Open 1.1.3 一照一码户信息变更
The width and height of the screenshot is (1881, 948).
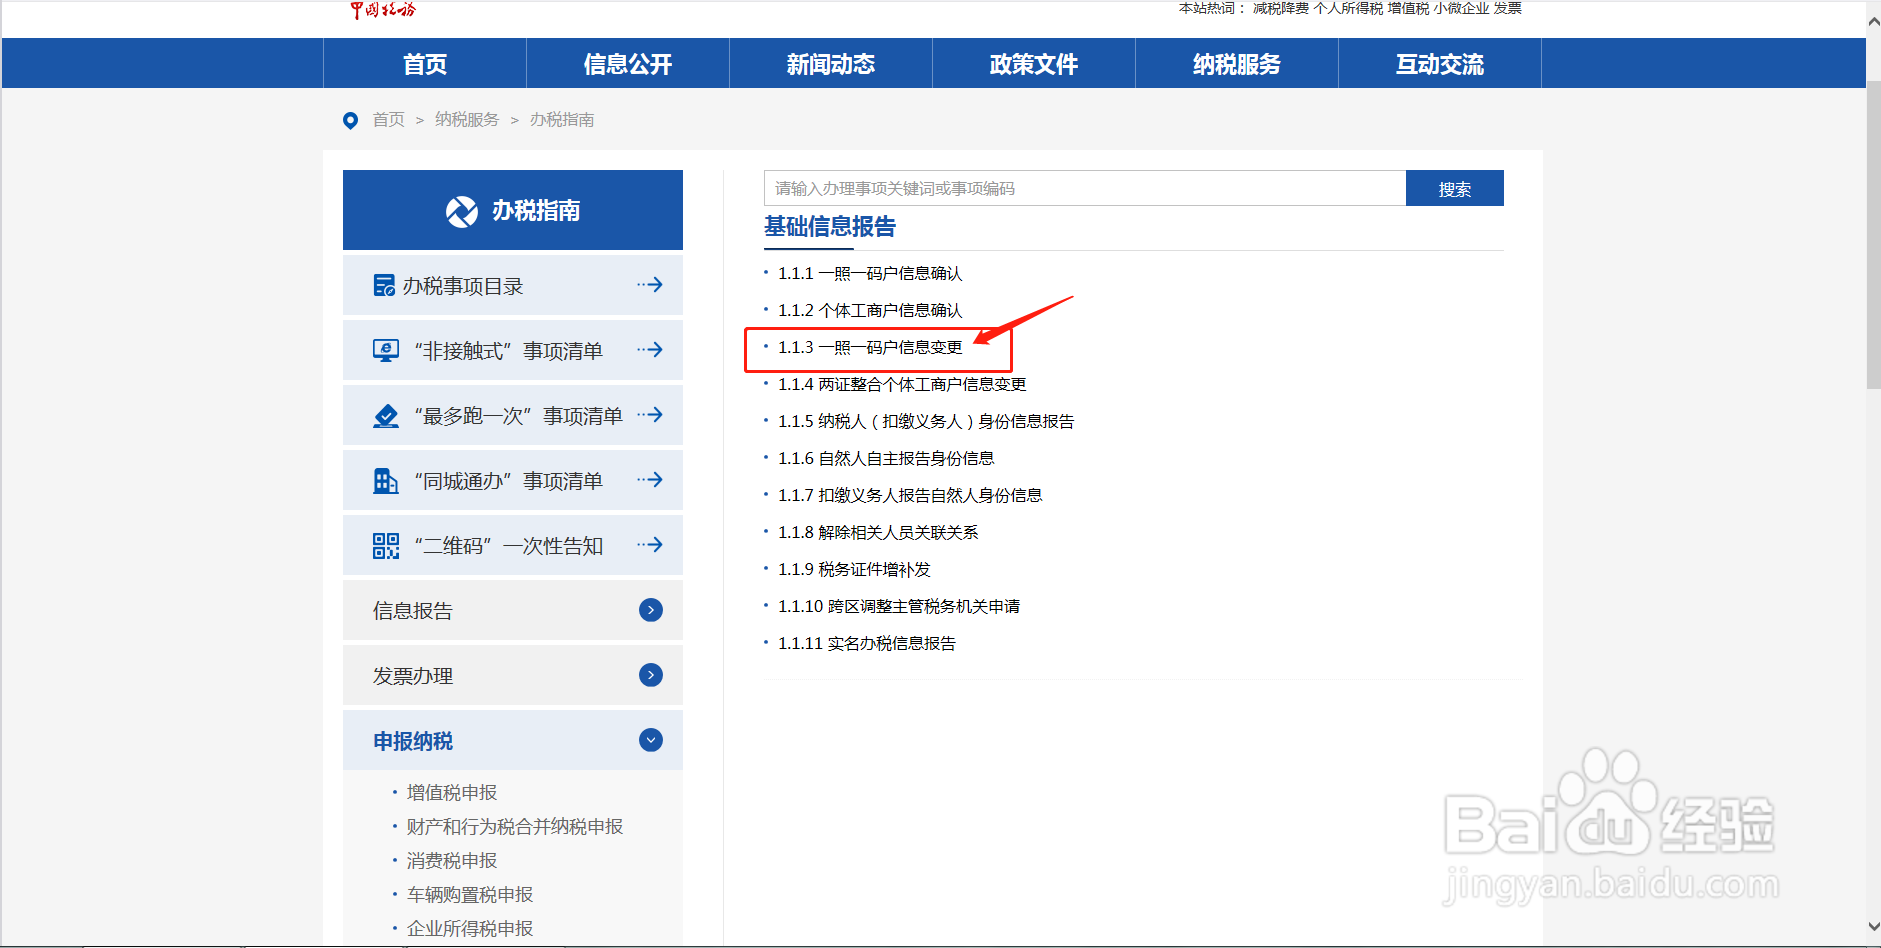pos(870,348)
